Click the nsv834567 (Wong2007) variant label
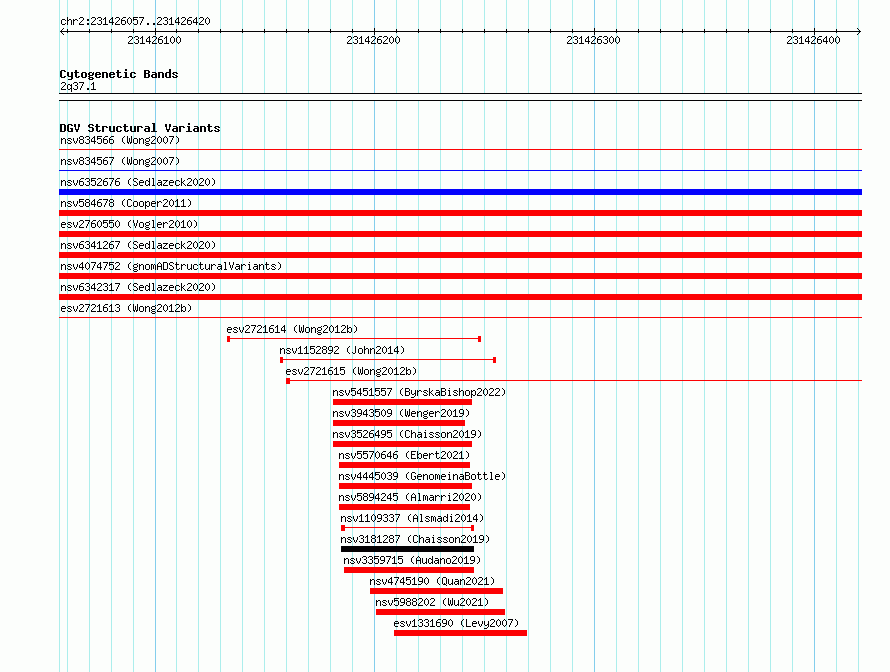This screenshot has height=672, width=890. 120,161
